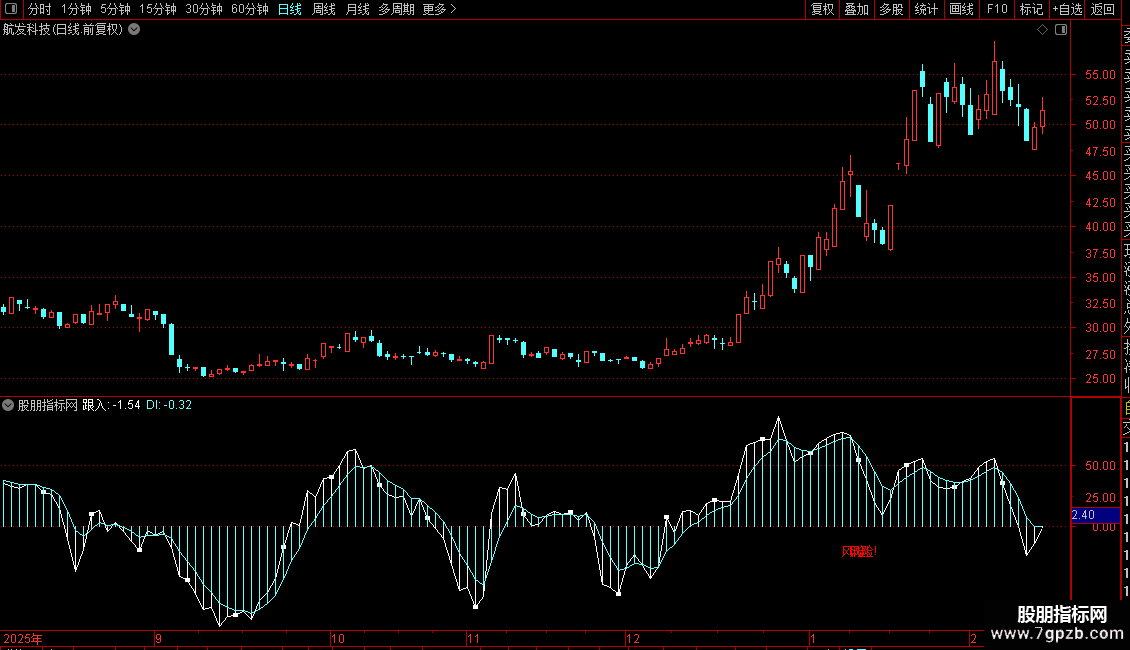
Task: Expand the 股朋指标网 indicator dropdown arrow
Action: 8,405
